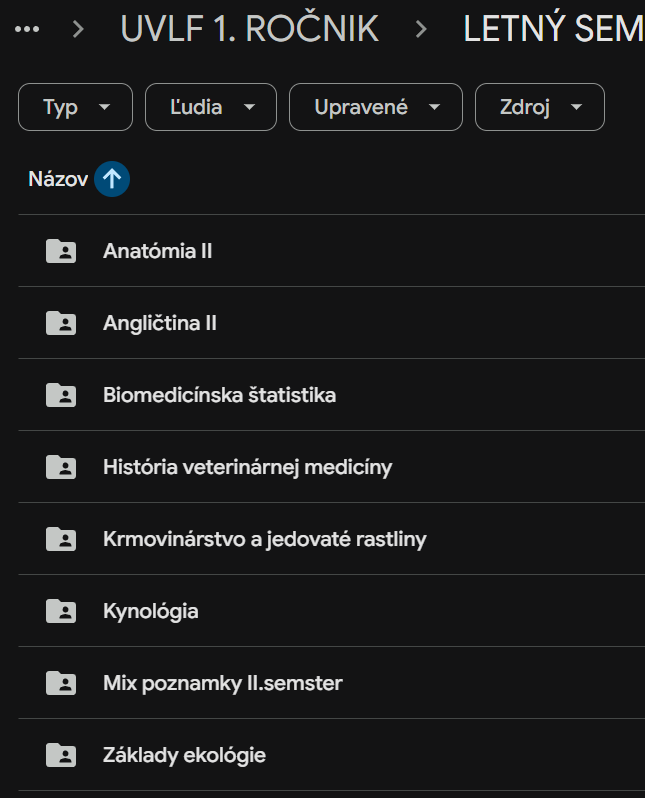Go to UVLF 1. ROČNIK breadcrumb
This screenshot has height=798, width=645.
coord(249,29)
